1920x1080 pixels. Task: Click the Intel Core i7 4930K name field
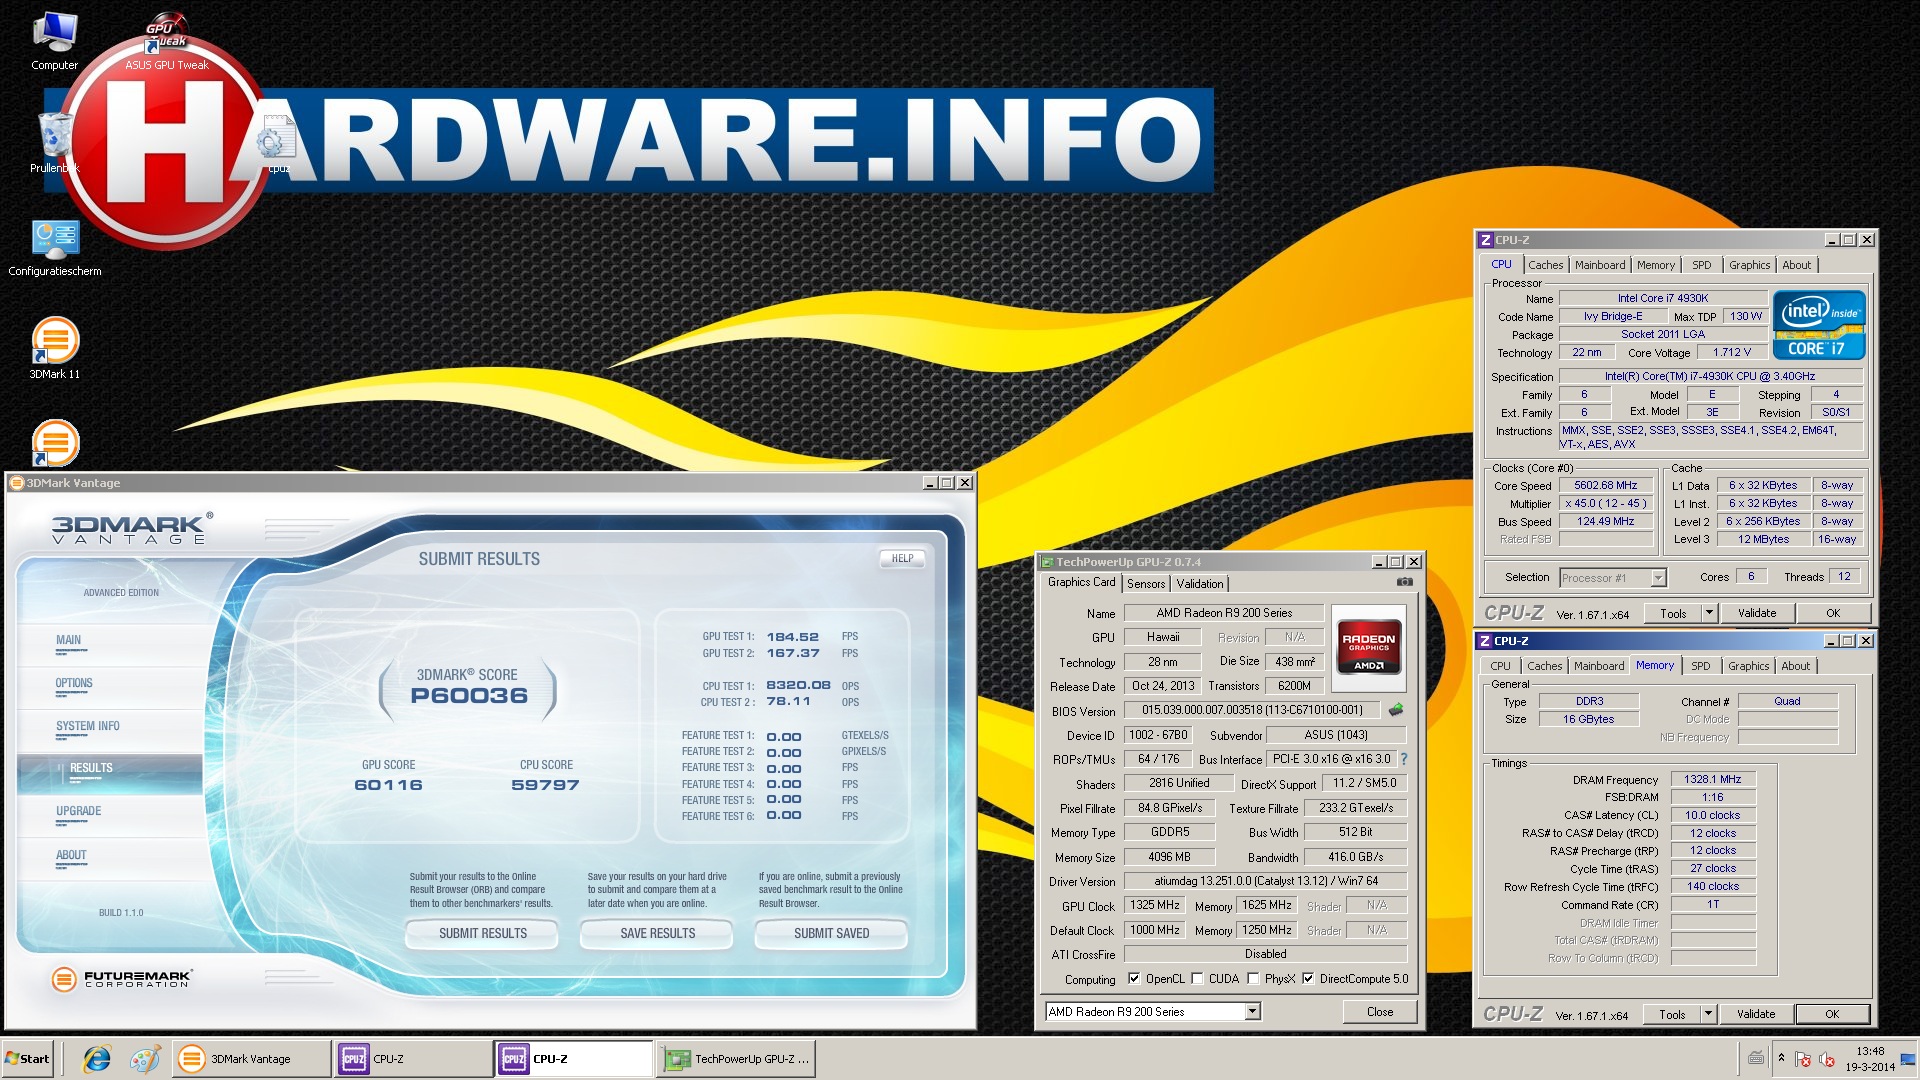[x=1663, y=298]
